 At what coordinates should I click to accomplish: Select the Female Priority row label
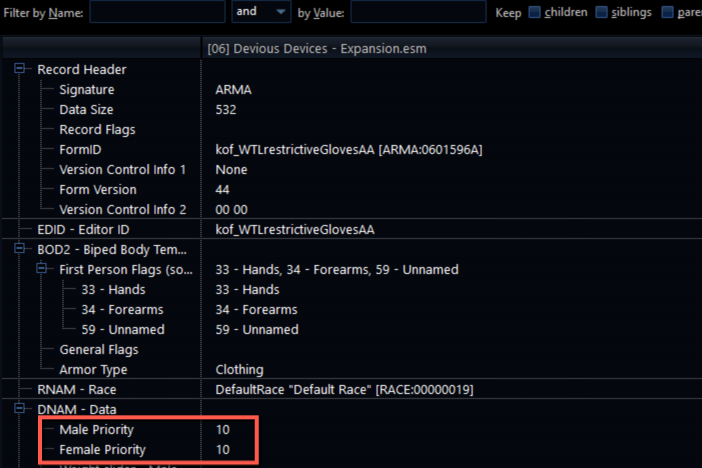[x=103, y=450]
